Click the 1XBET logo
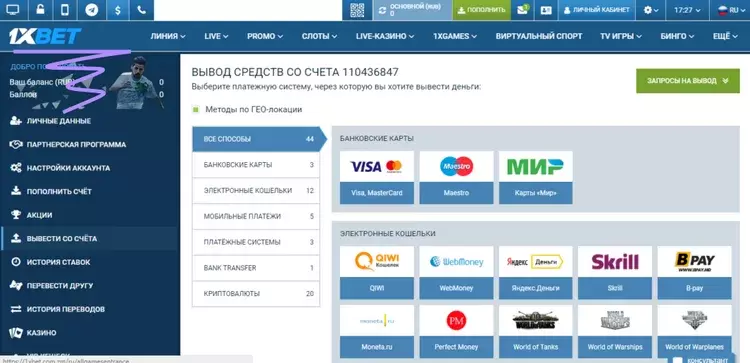The height and width of the screenshot is (363, 750). 44,36
